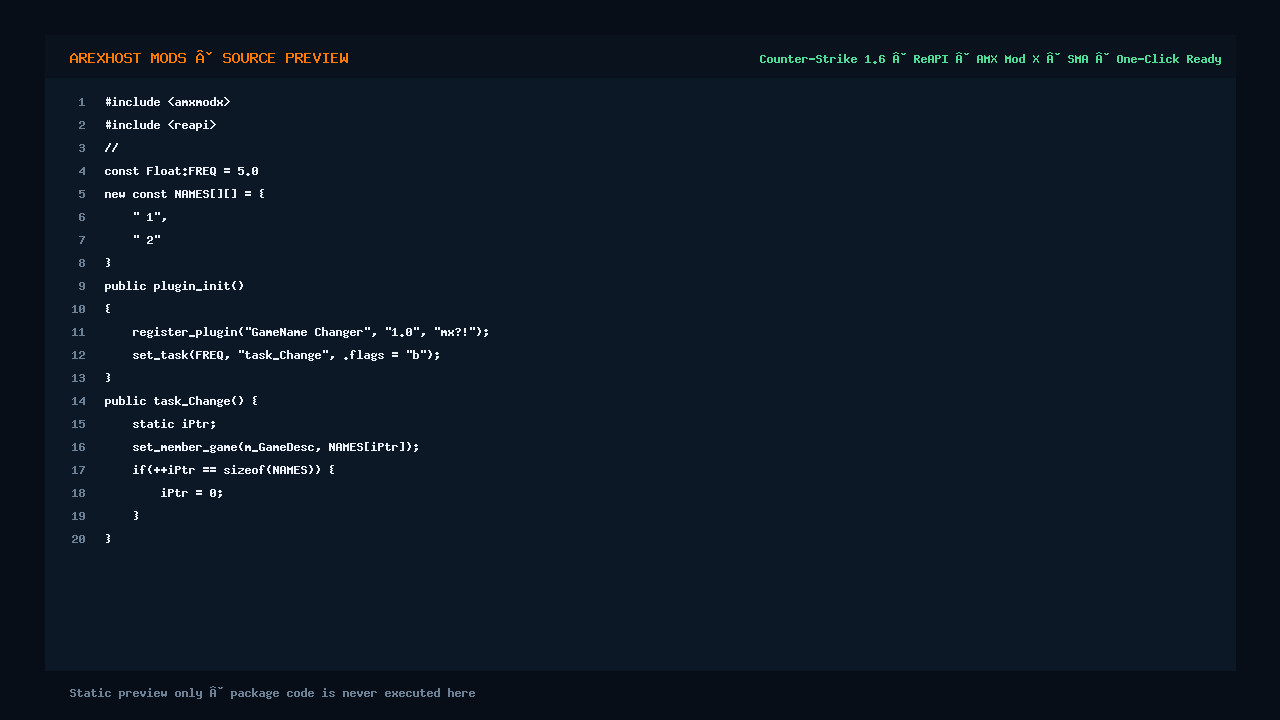Viewport: 1280px width, 720px height.
Task: Click the closing brace on line 19
Action: [x=136, y=516]
